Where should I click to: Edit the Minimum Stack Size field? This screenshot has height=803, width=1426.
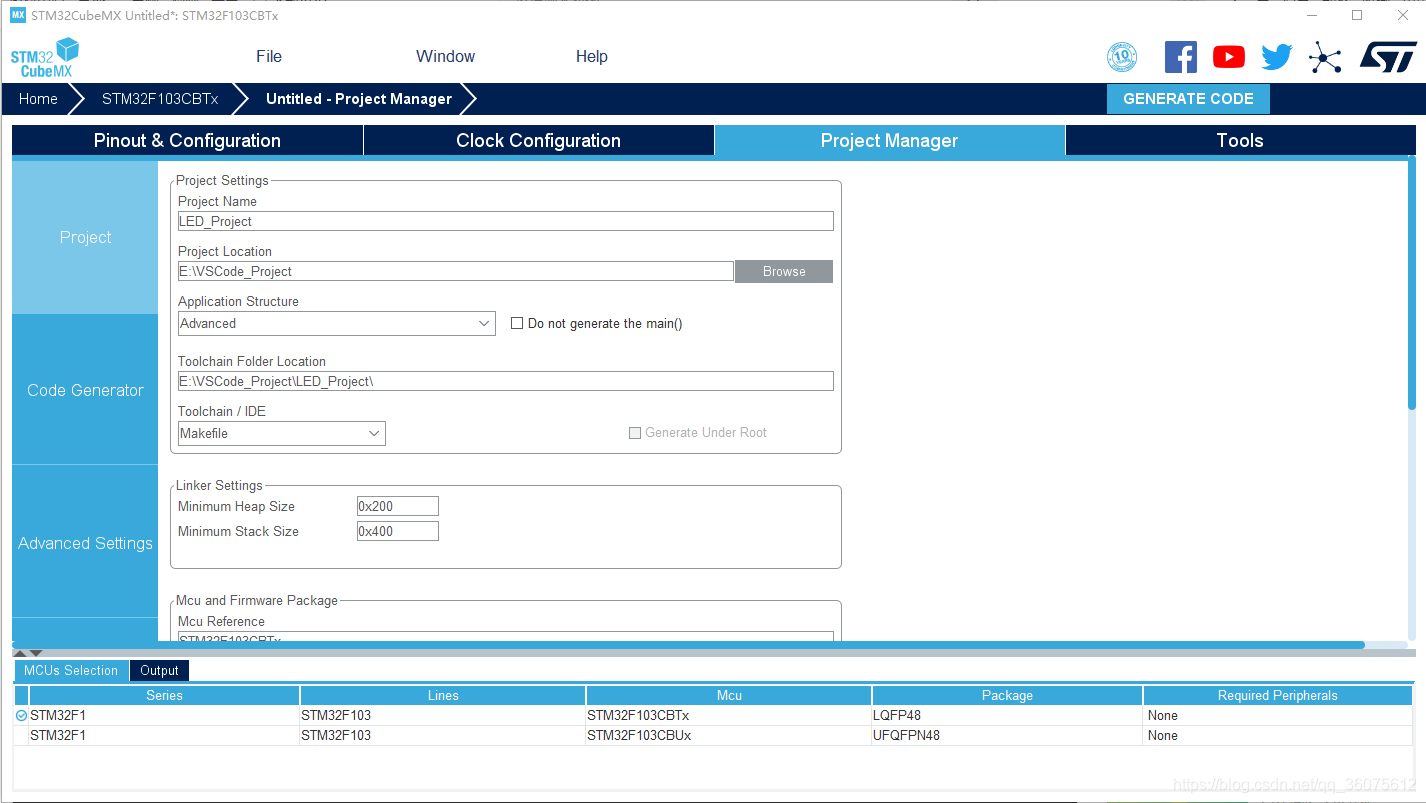(x=397, y=531)
